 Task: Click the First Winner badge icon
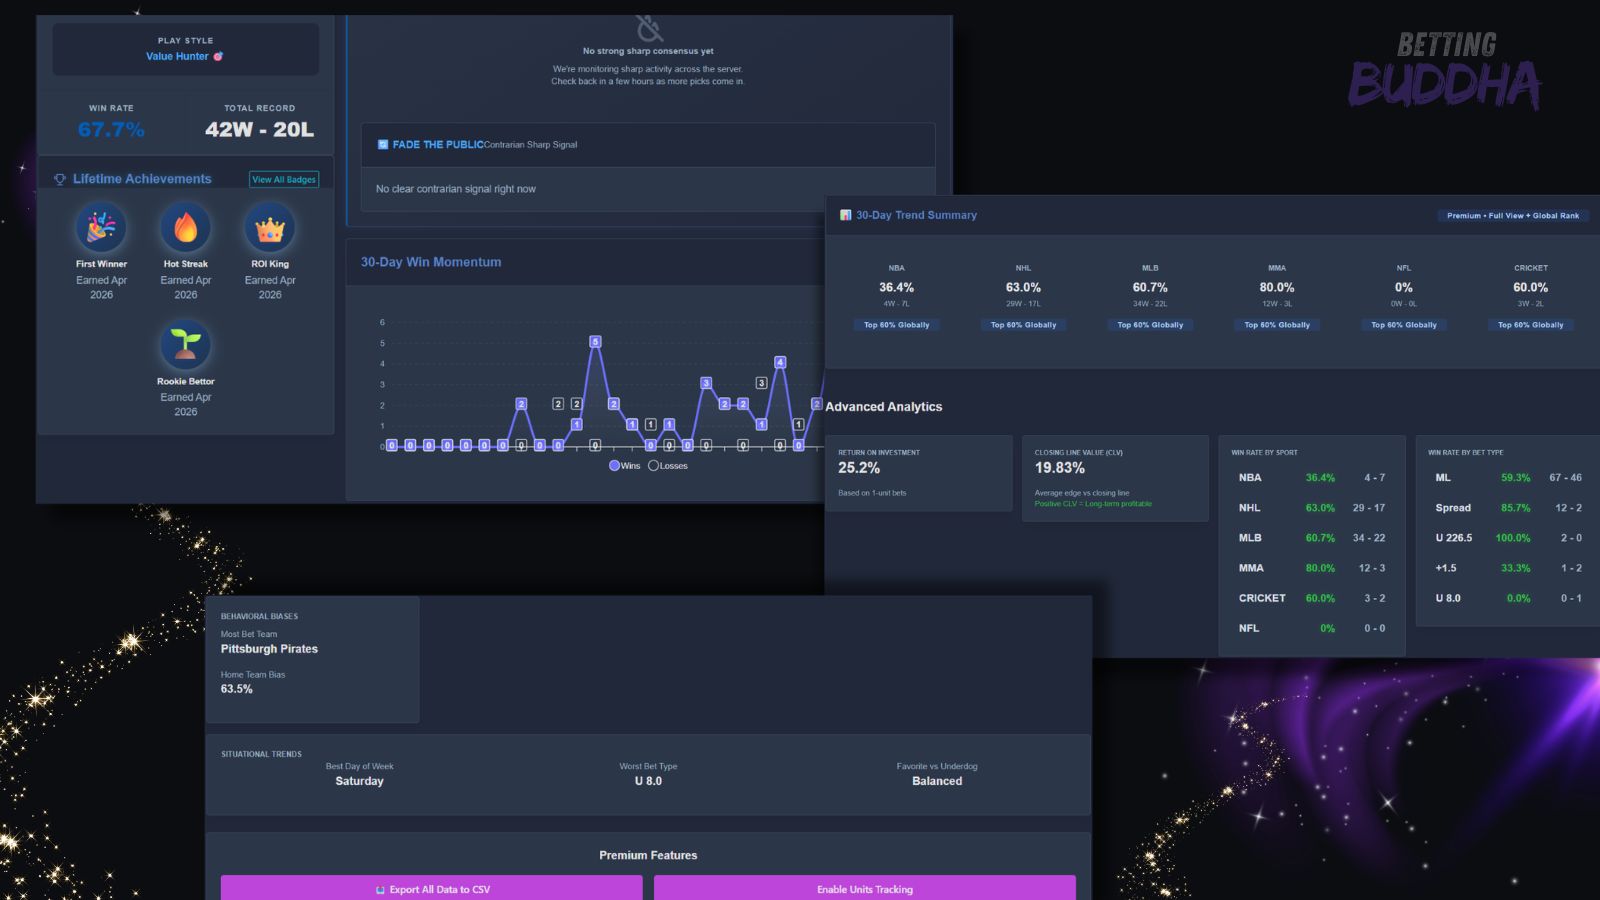(x=101, y=228)
